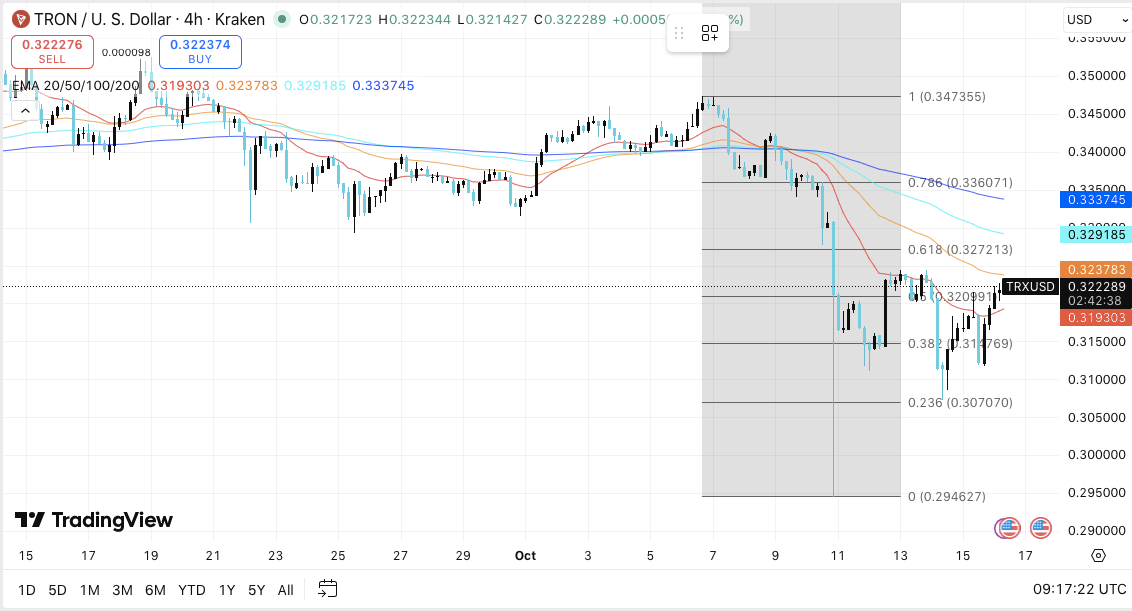This screenshot has height=611, width=1132.
Task: Click the BUY 0.322374 button
Action: (x=200, y=51)
